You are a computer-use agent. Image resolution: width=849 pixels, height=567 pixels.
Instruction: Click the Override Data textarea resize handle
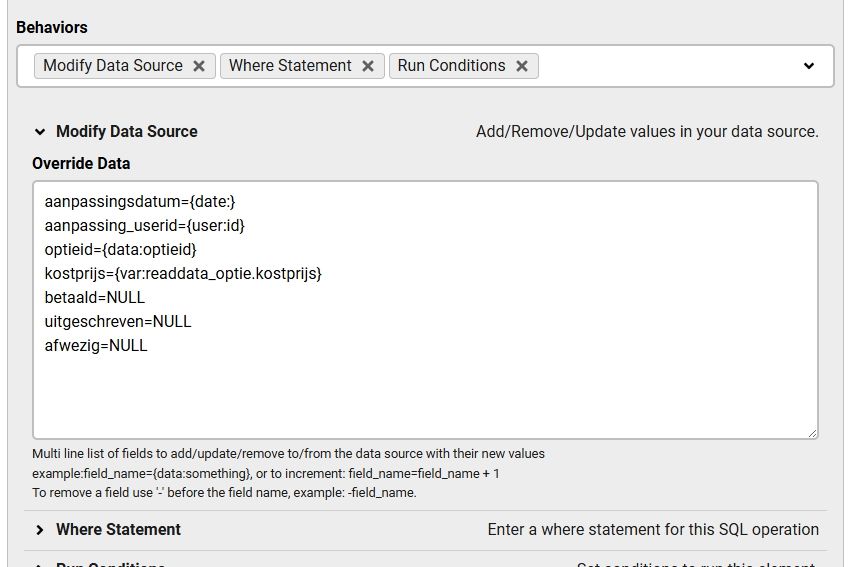tap(812, 433)
